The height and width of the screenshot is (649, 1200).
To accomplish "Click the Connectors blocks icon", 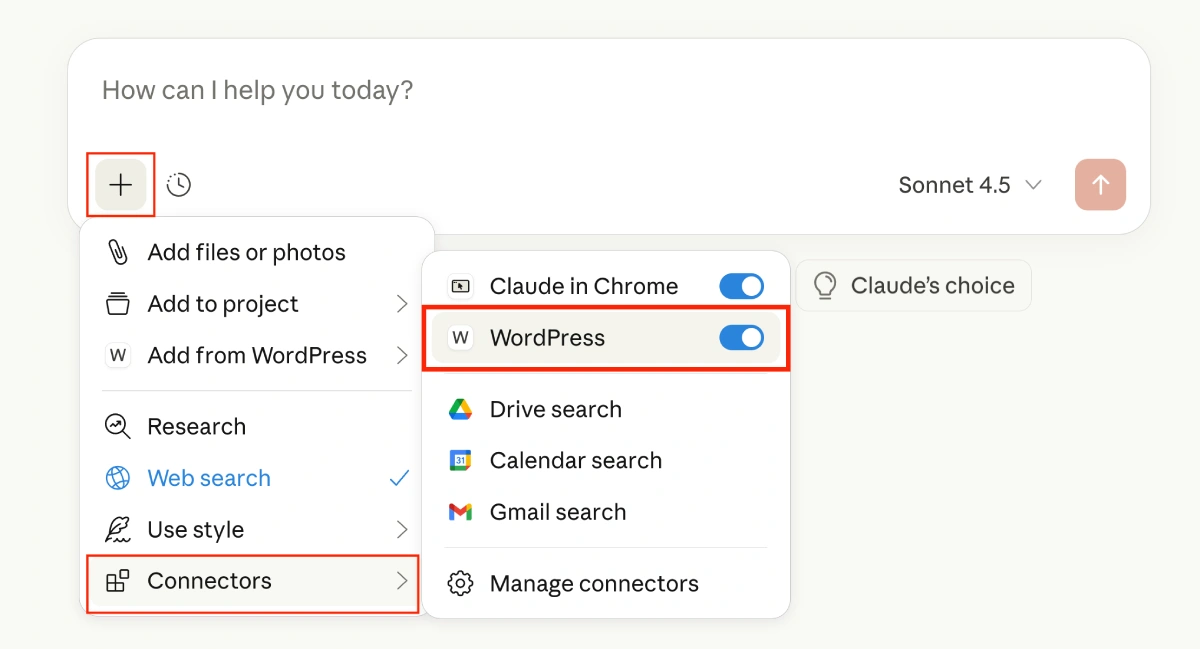I will pyautogui.click(x=118, y=581).
